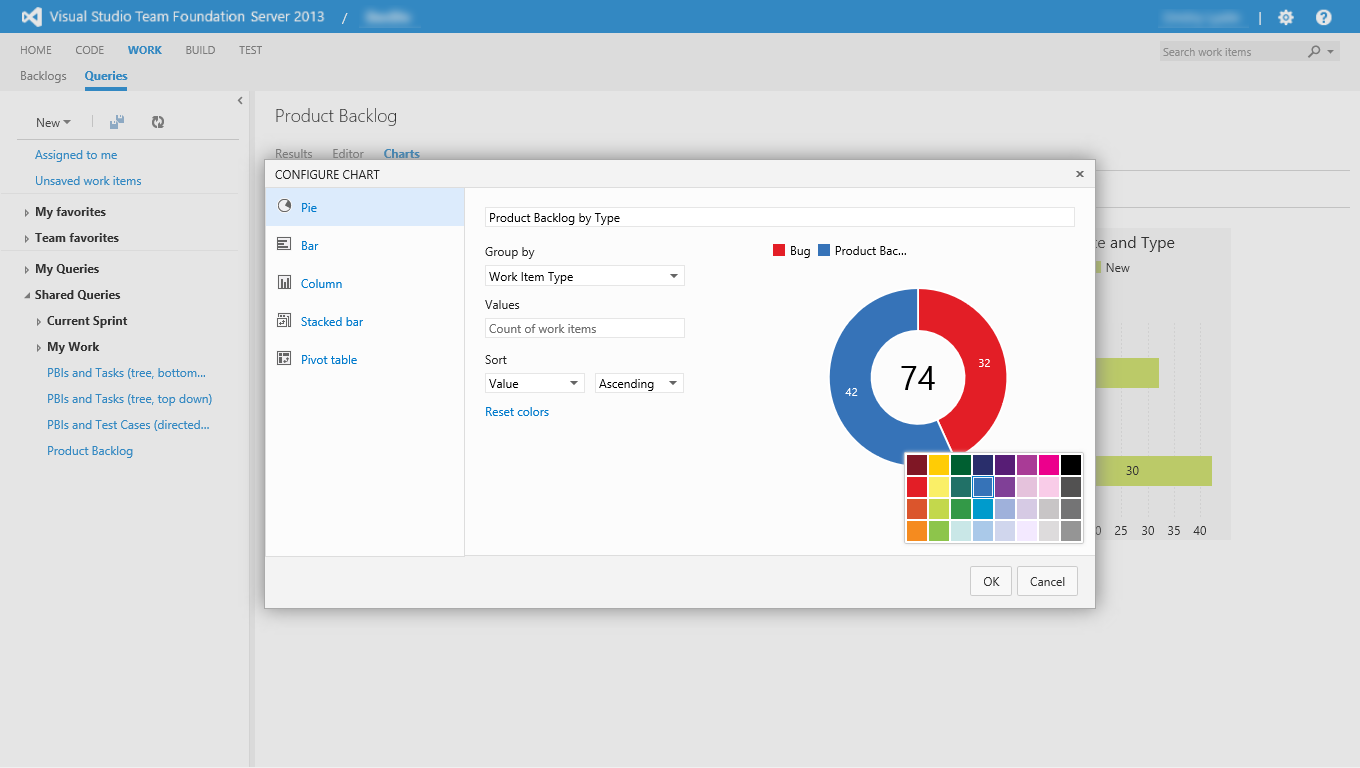Viewport: 1360px width, 768px height.
Task: Switch to the Backlogs tab
Action: click(43, 76)
